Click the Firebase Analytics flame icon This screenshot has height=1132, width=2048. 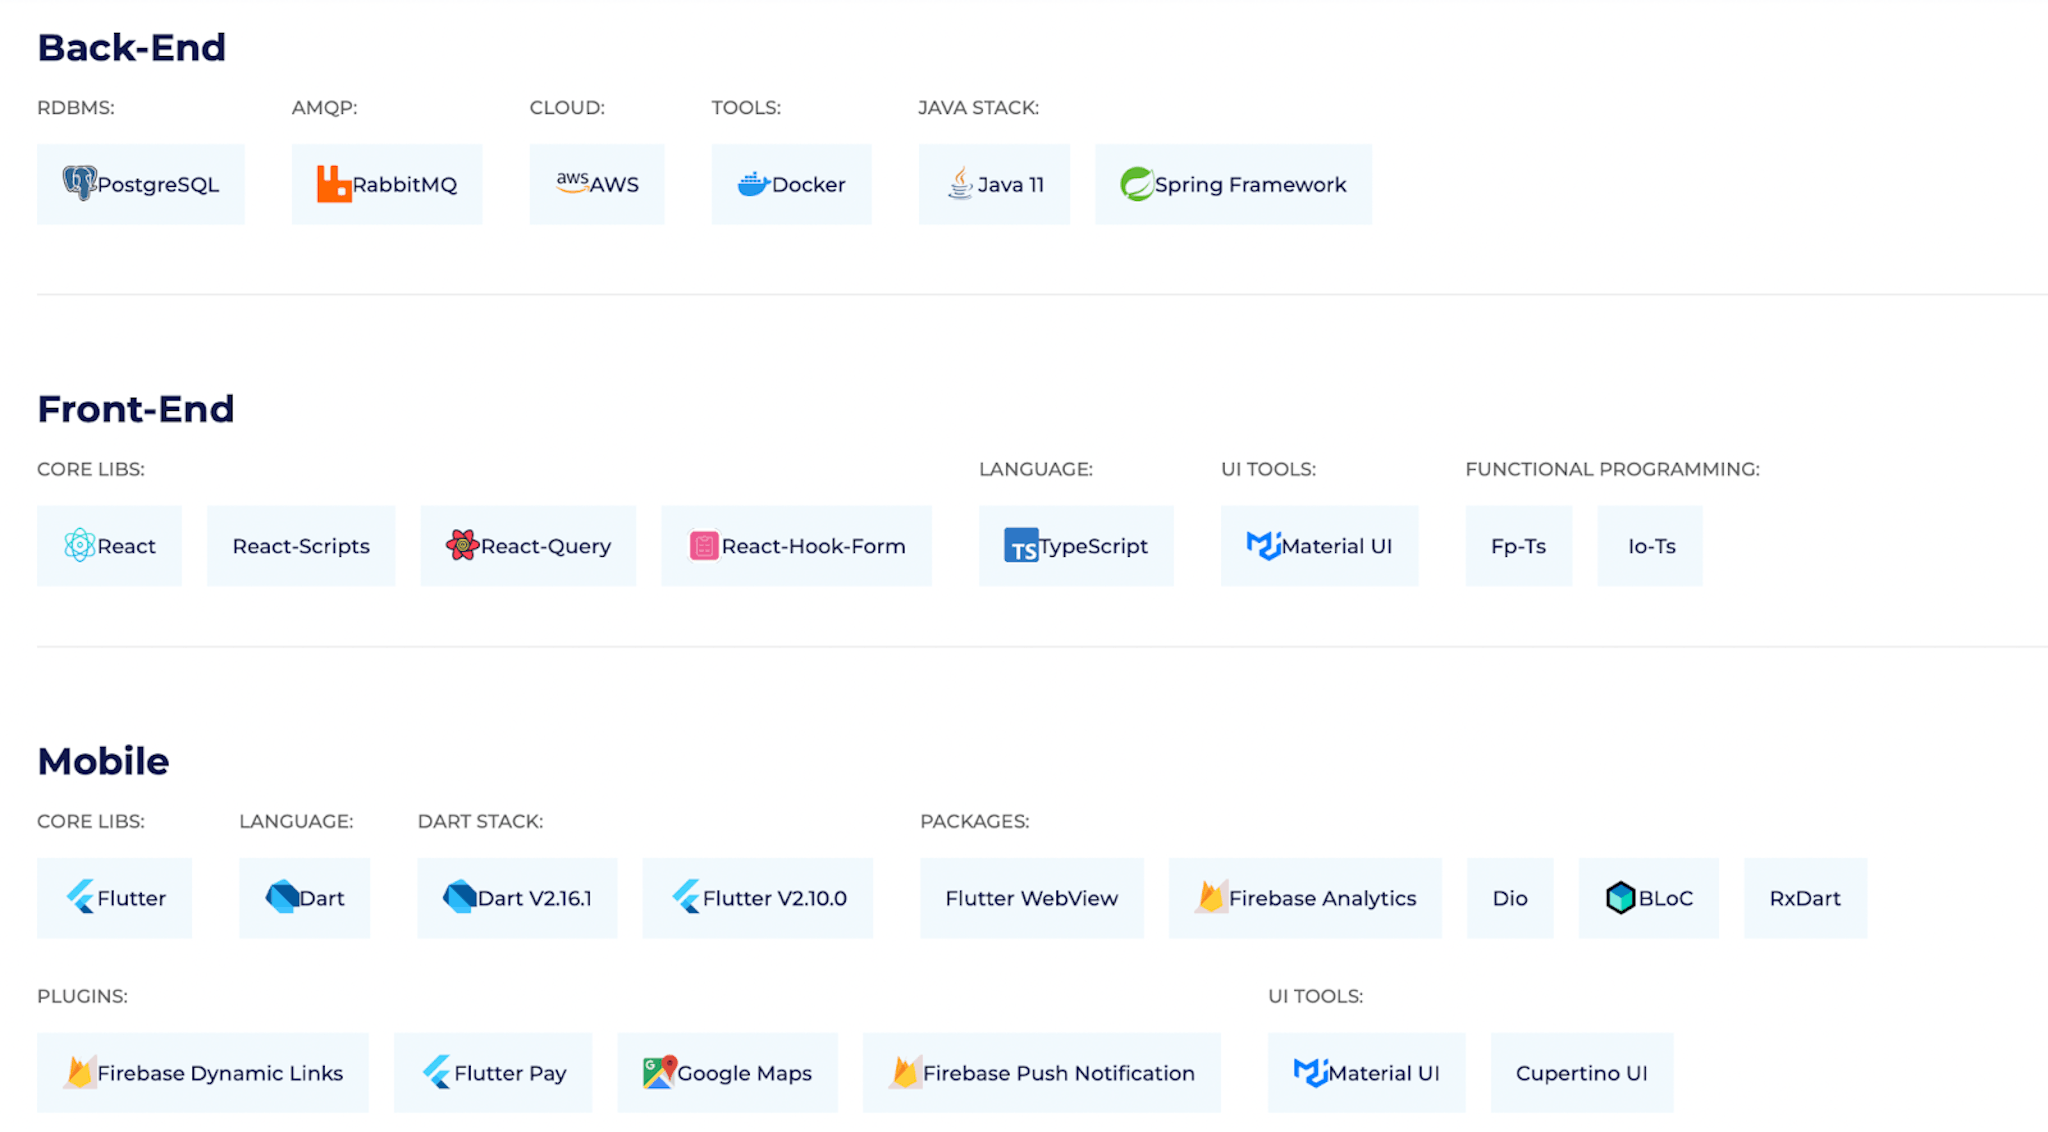point(1213,898)
